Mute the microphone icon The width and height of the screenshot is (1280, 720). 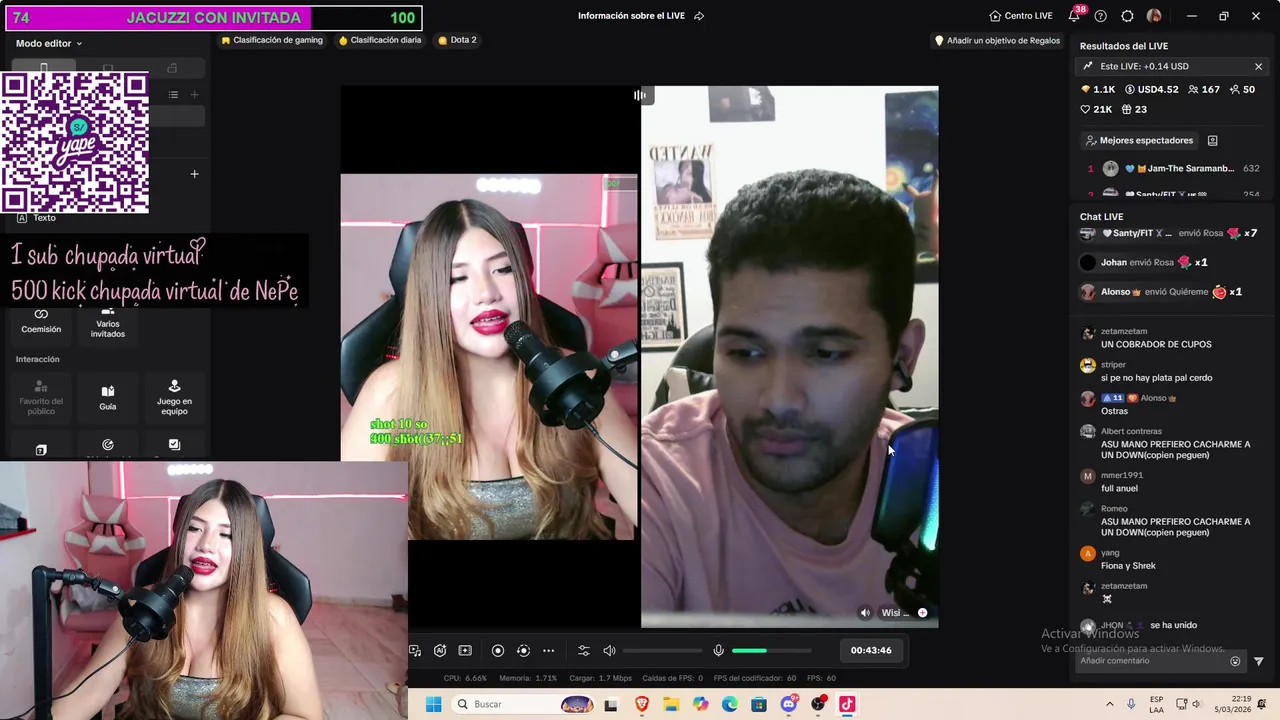pyautogui.click(x=718, y=651)
